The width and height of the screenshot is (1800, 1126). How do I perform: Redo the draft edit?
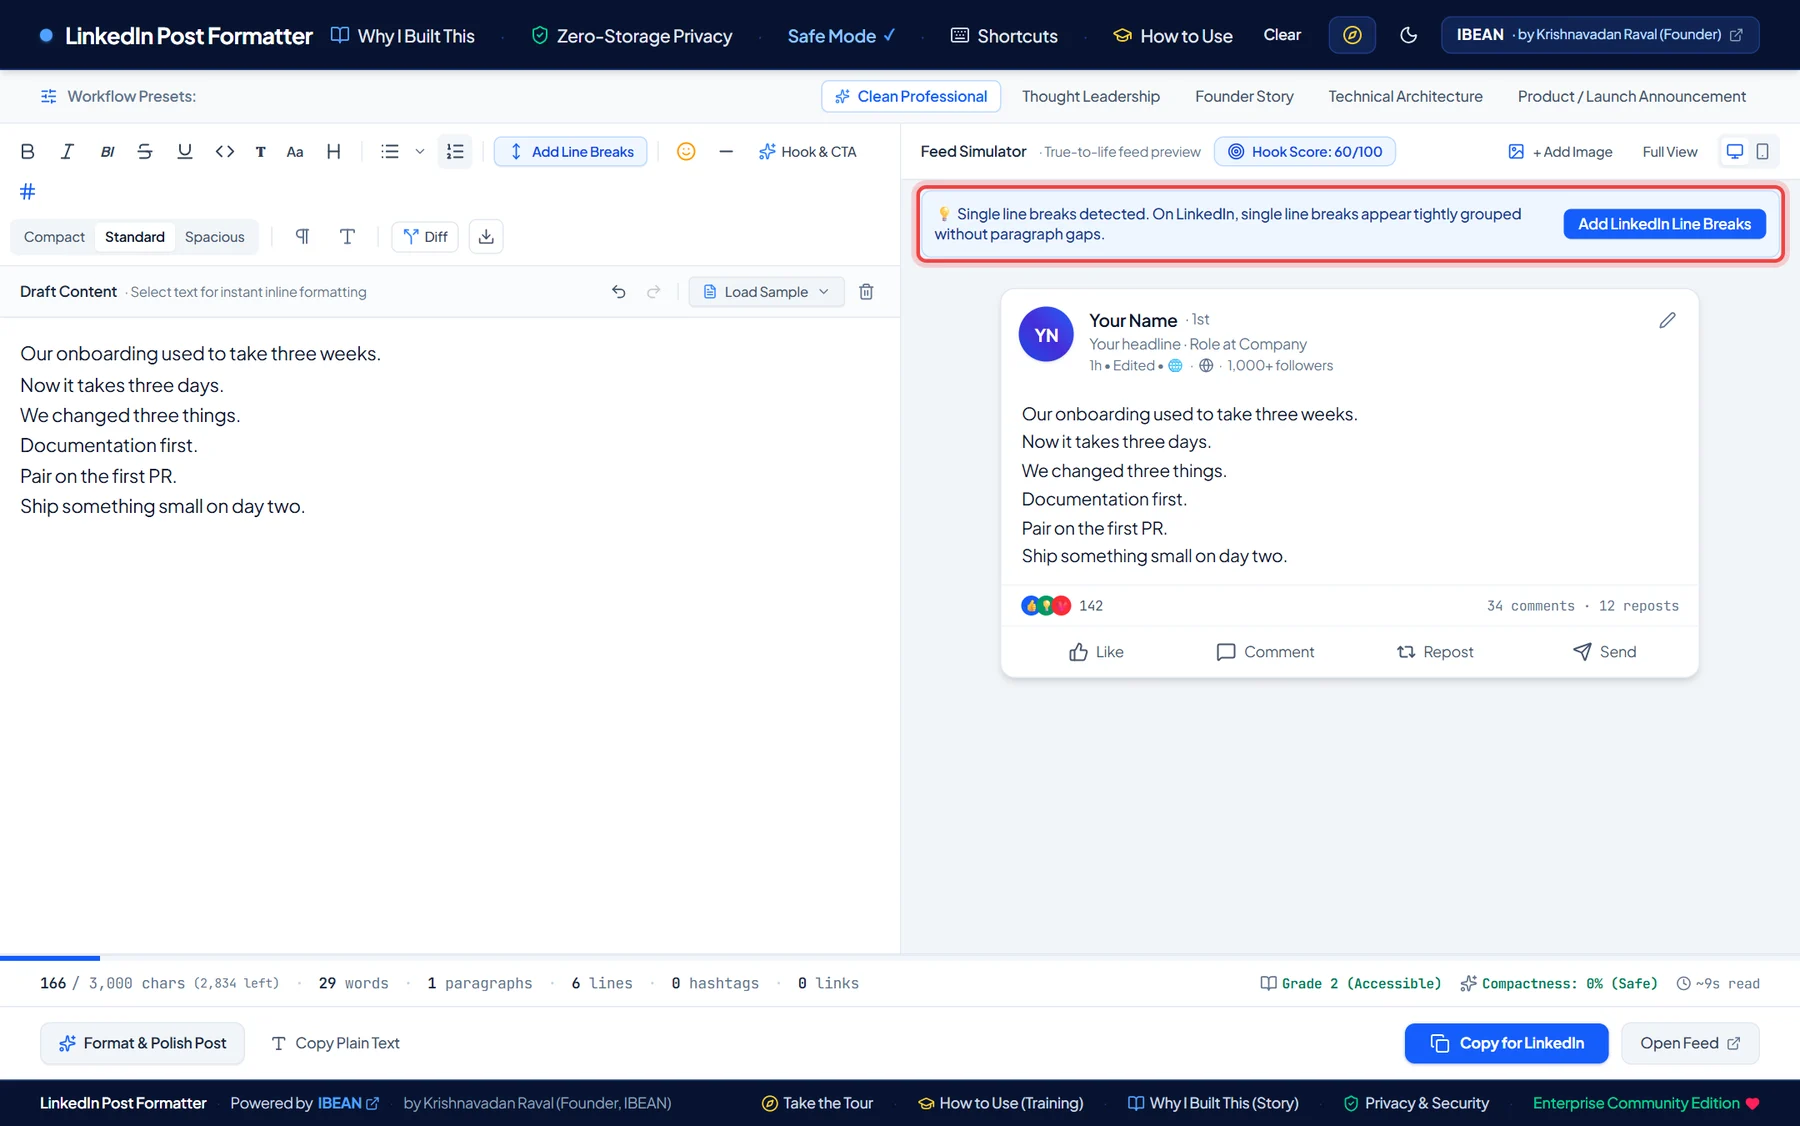(654, 292)
